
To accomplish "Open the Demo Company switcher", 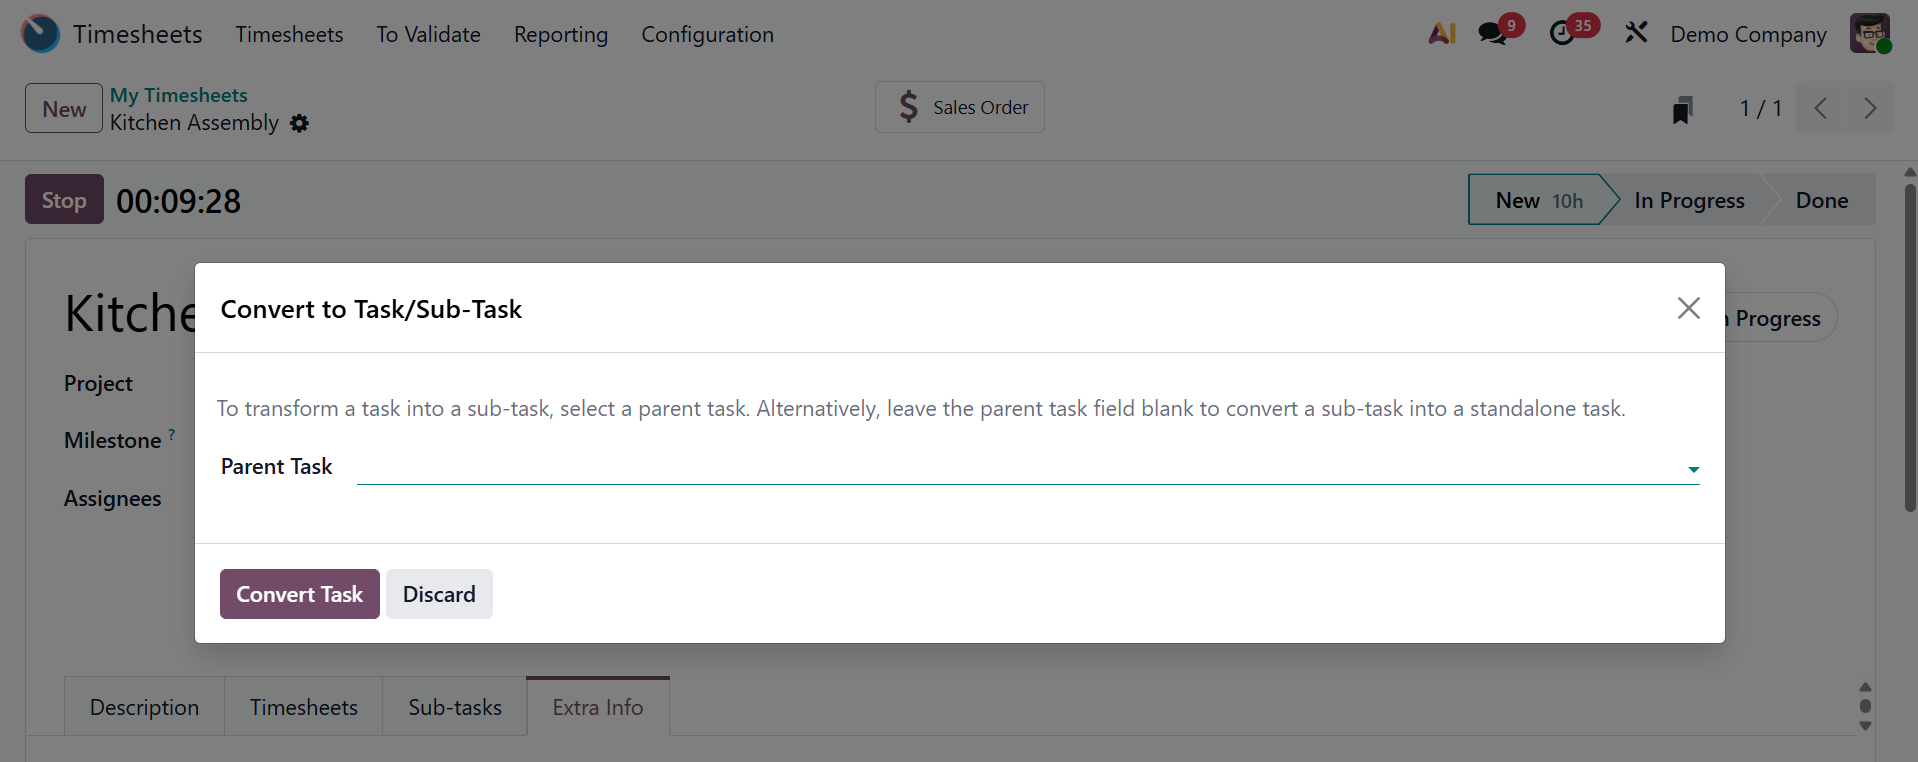I will [1748, 34].
